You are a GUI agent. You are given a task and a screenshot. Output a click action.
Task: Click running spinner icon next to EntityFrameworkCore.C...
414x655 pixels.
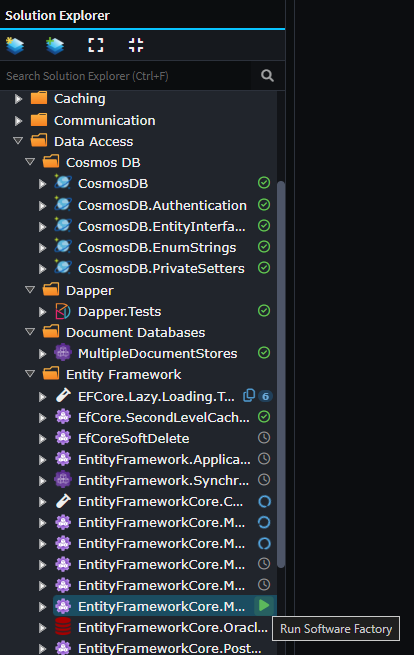coord(264,501)
